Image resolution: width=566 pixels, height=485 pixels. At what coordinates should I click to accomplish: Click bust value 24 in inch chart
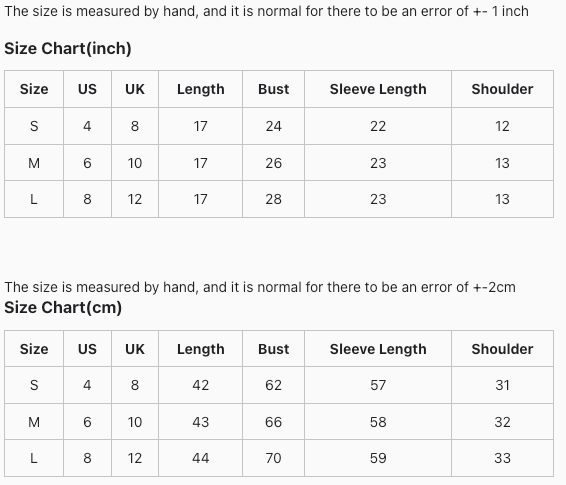tap(273, 126)
